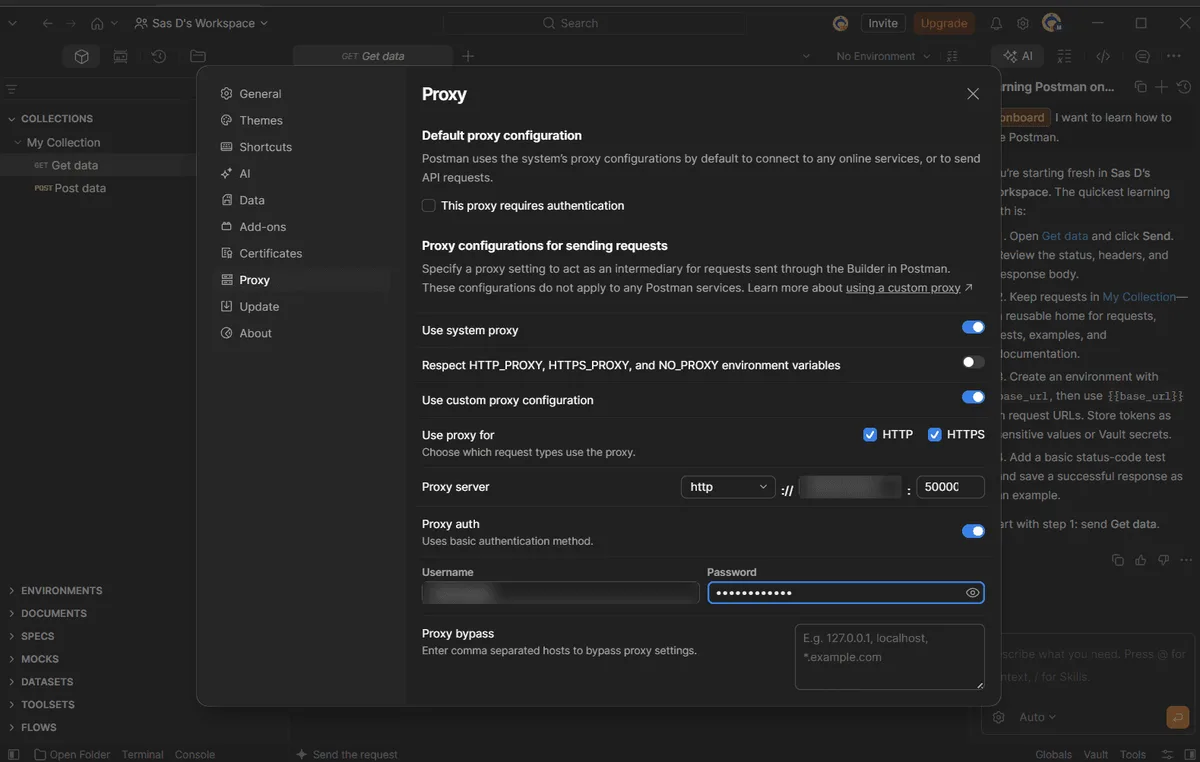Viewport: 1200px width, 762px height.
Task: Go back with the left arrow
Action: [48, 23]
